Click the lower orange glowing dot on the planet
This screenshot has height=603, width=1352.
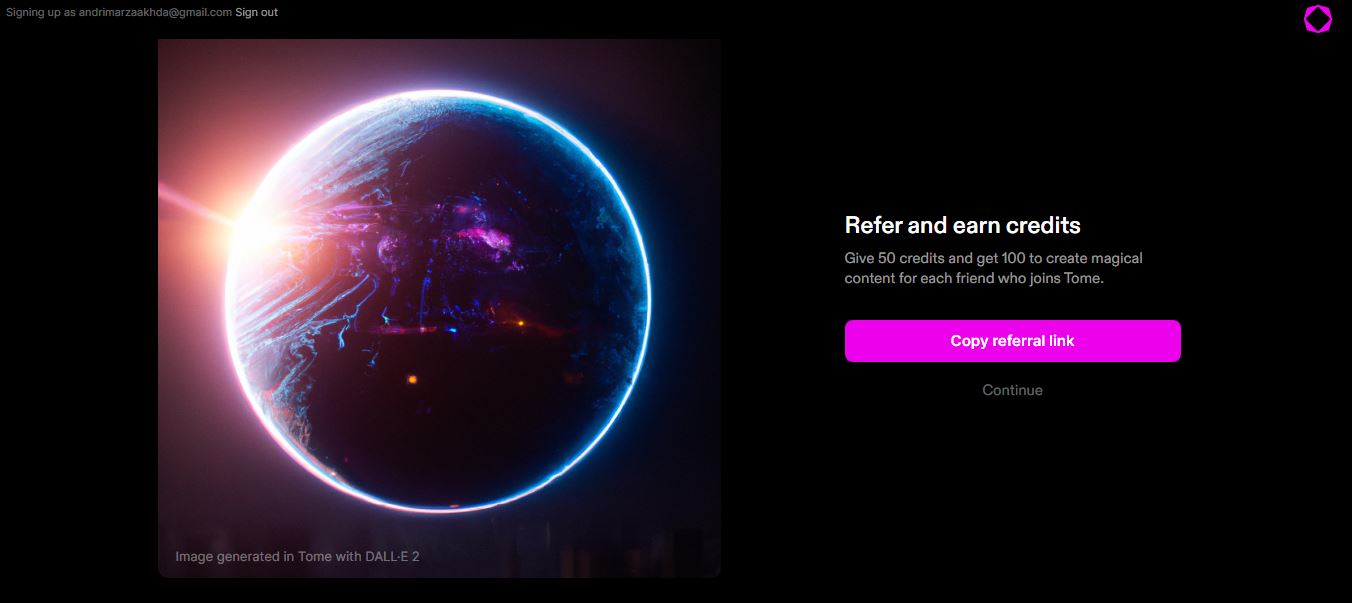(412, 379)
